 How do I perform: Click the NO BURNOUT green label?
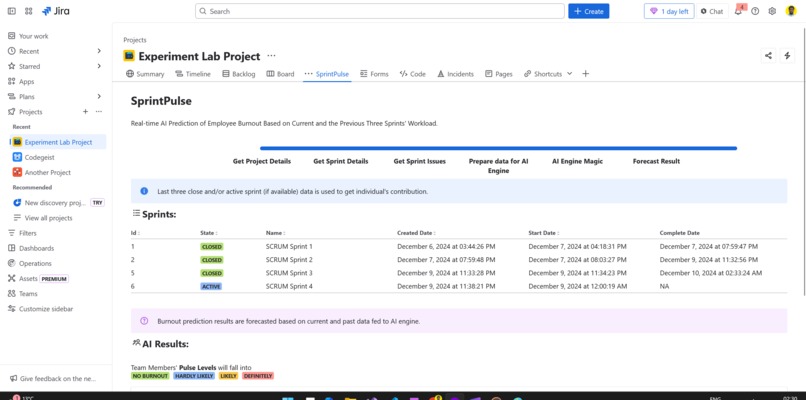click(x=150, y=376)
